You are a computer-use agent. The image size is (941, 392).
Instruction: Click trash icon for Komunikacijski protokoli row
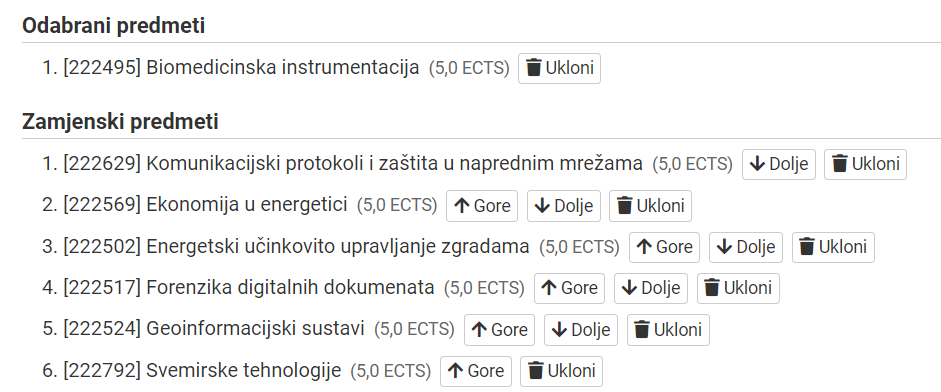840,163
